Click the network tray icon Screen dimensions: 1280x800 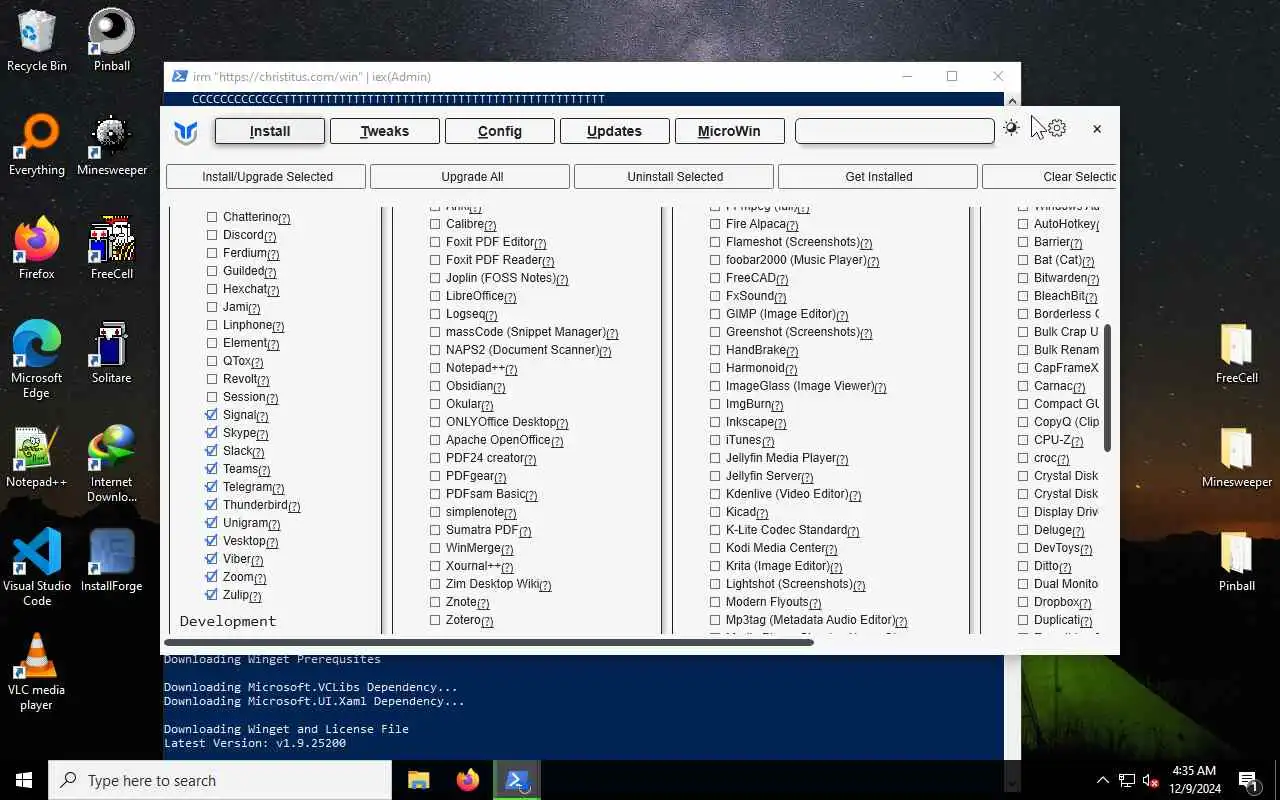[x=1127, y=780]
